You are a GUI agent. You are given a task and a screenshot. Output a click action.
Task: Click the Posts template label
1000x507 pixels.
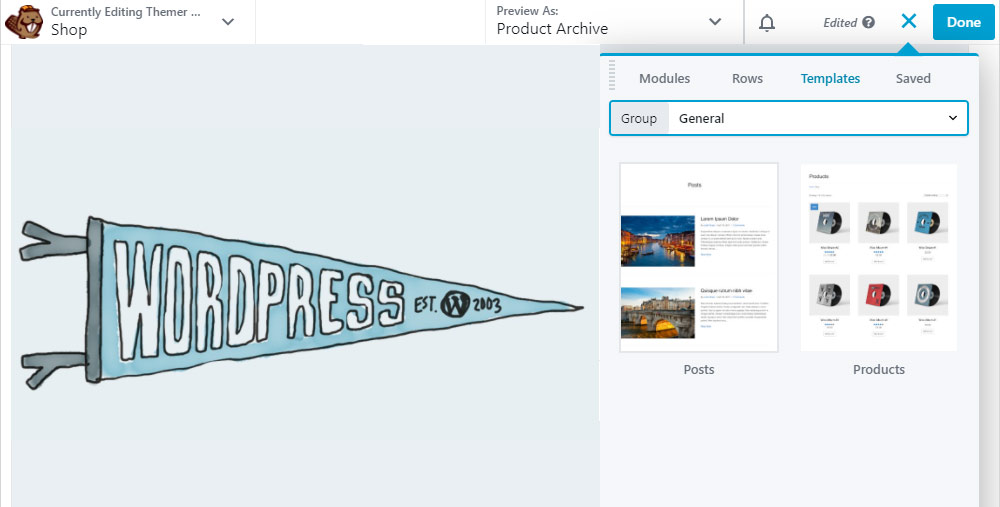coord(699,370)
